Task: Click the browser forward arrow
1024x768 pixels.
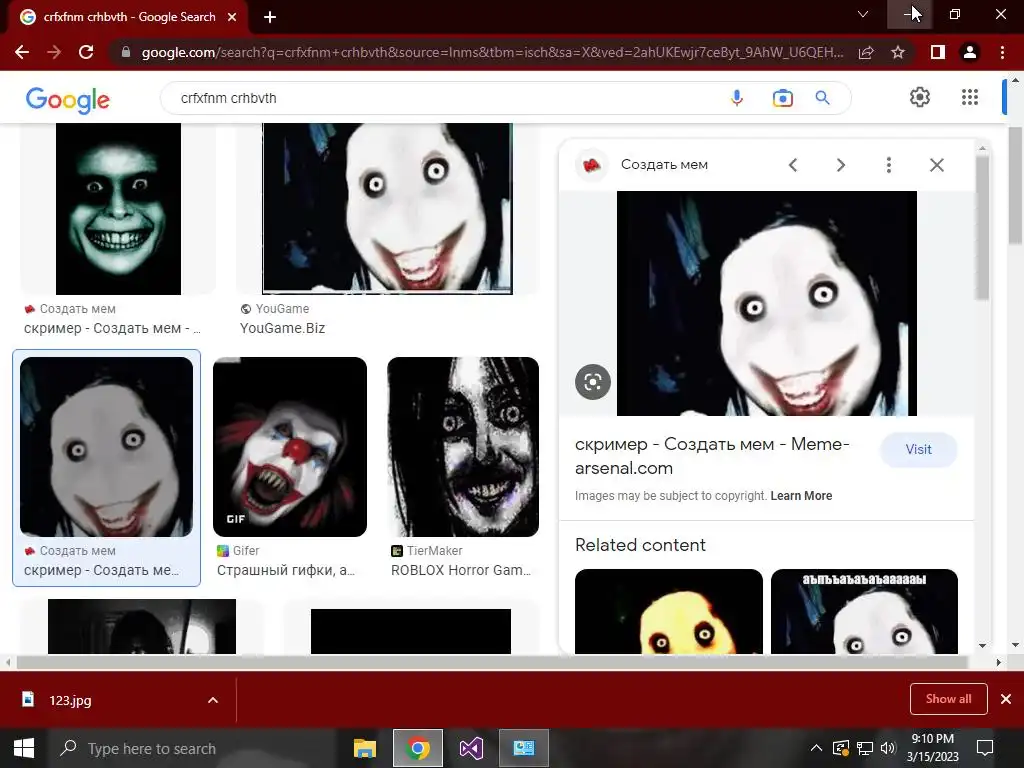Action: click(x=54, y=52)
